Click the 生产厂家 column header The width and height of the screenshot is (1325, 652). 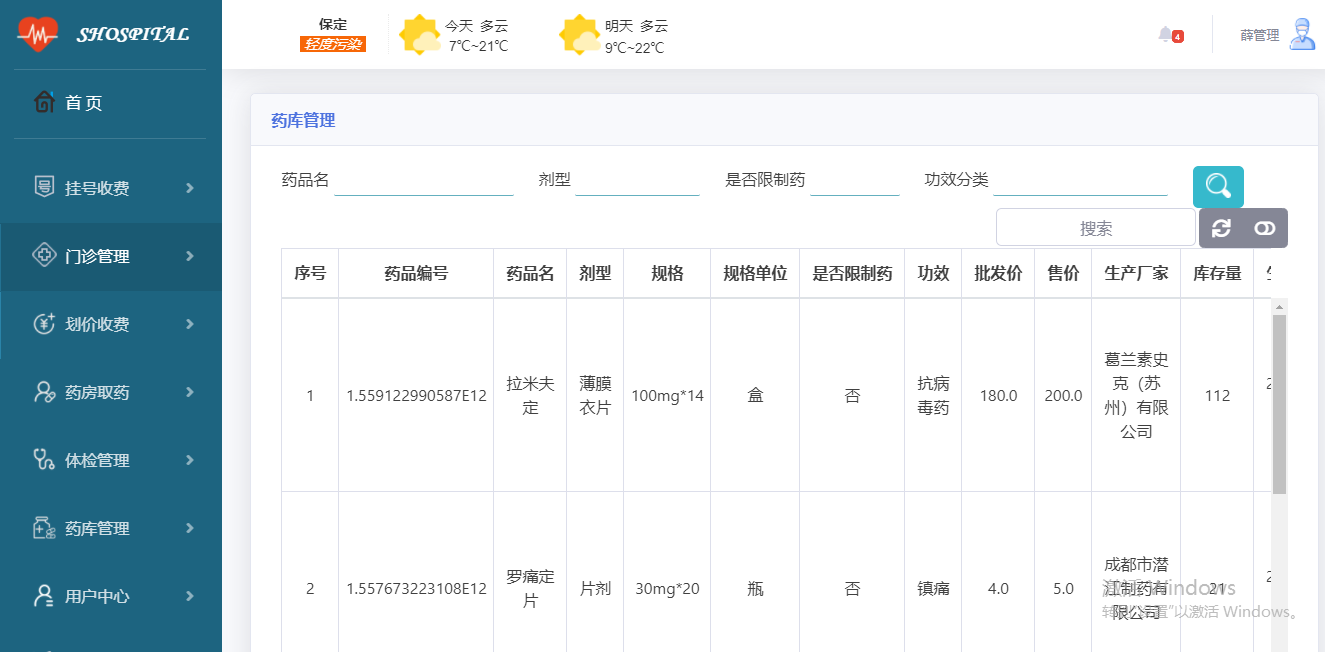(x=1136, y=273)
